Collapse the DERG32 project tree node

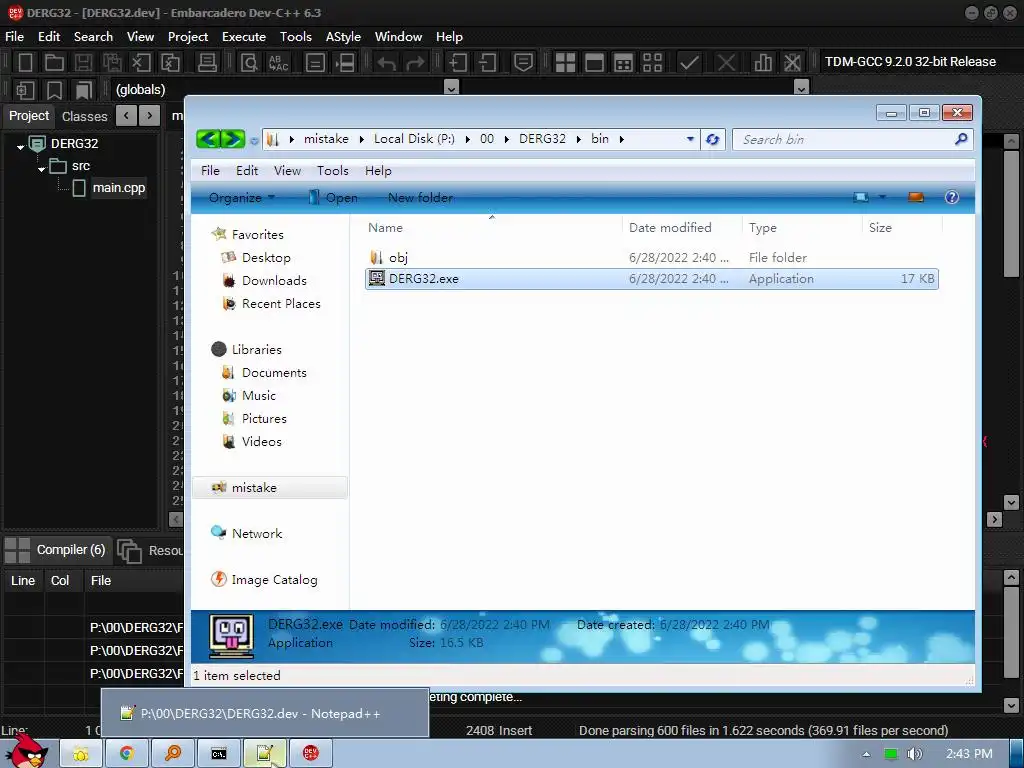tap(20, 147)
